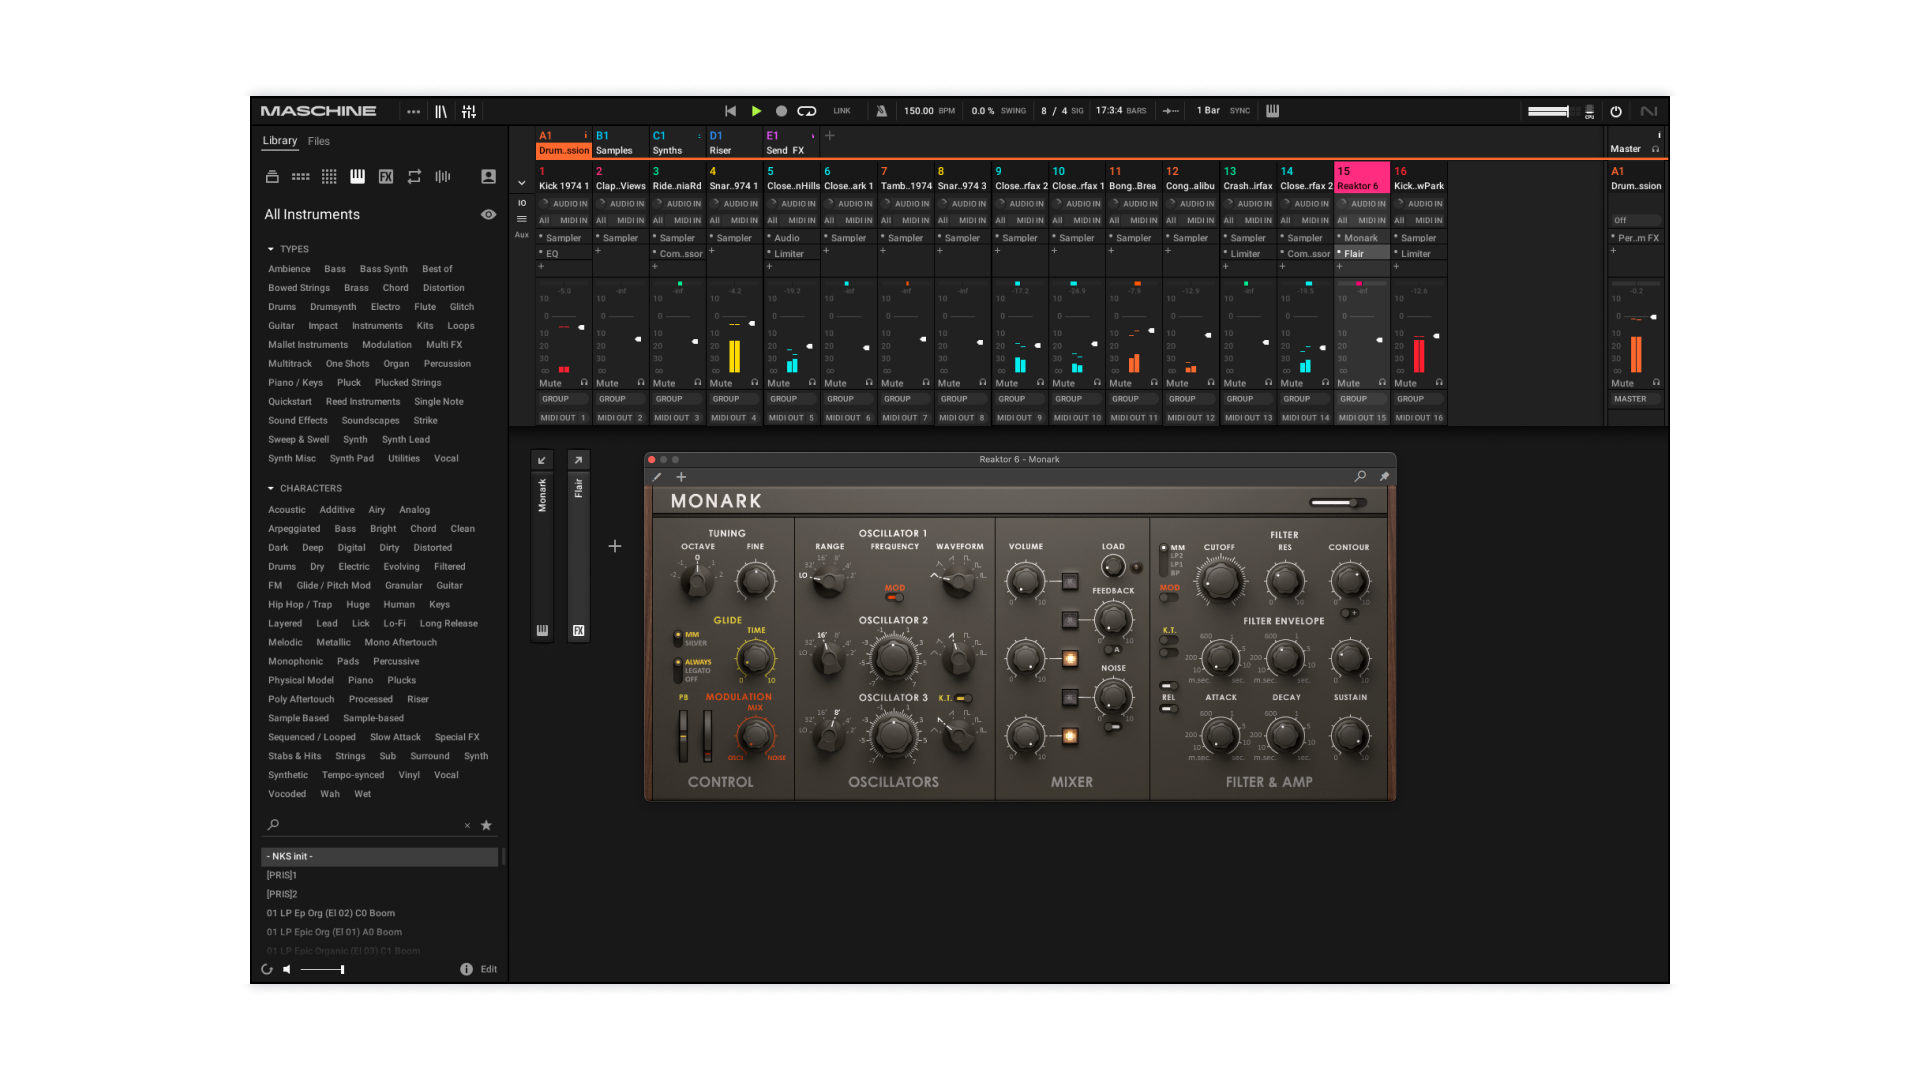Click the Edit button in browser footer

click(x=488, y=969)
